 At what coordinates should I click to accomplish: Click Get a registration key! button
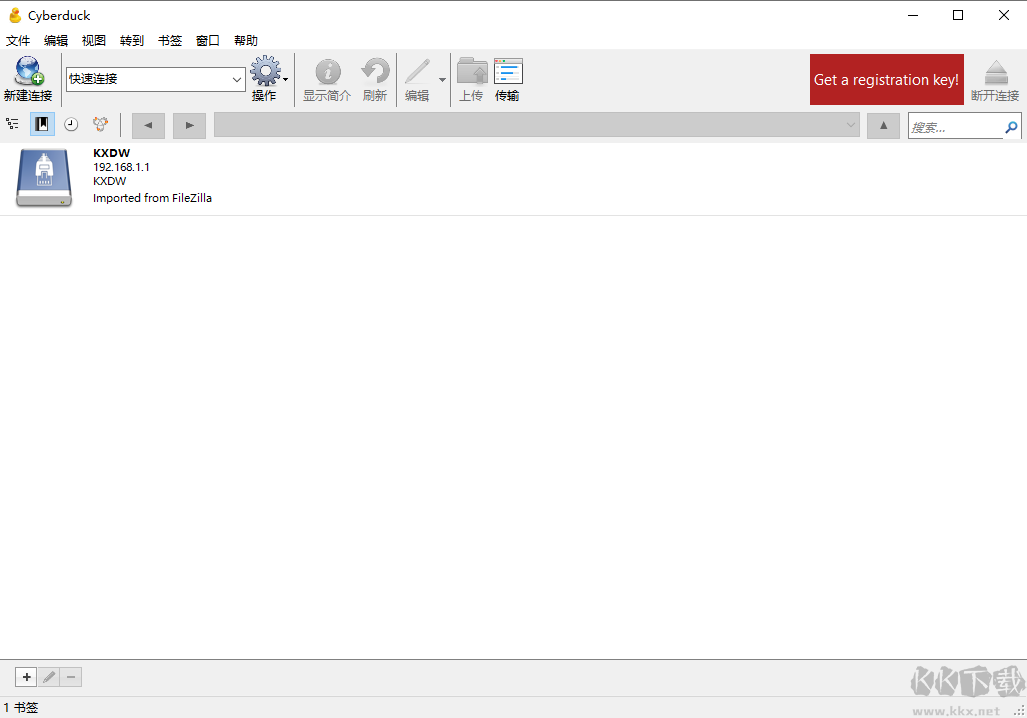pos(887,79)
